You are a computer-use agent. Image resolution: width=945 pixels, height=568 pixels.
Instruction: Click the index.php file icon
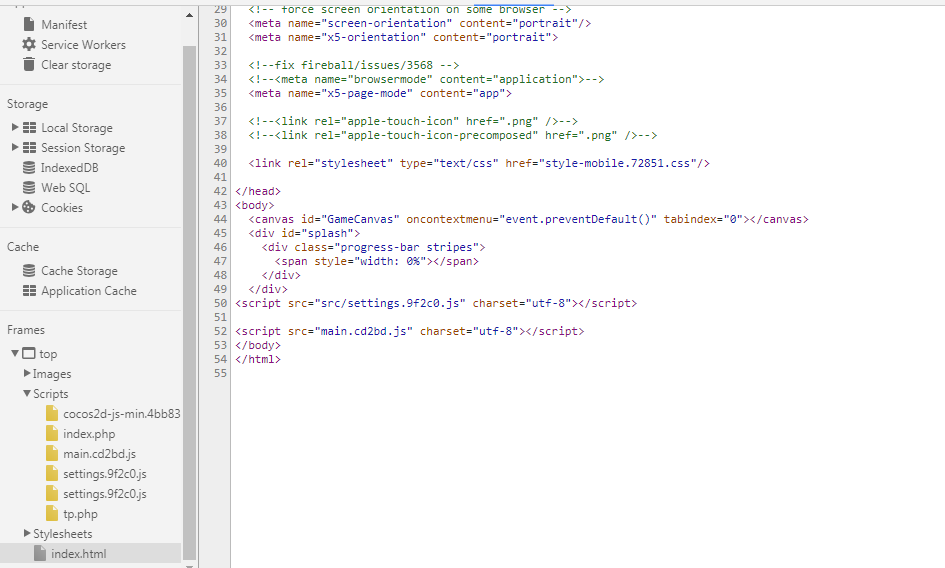[52, 433]
